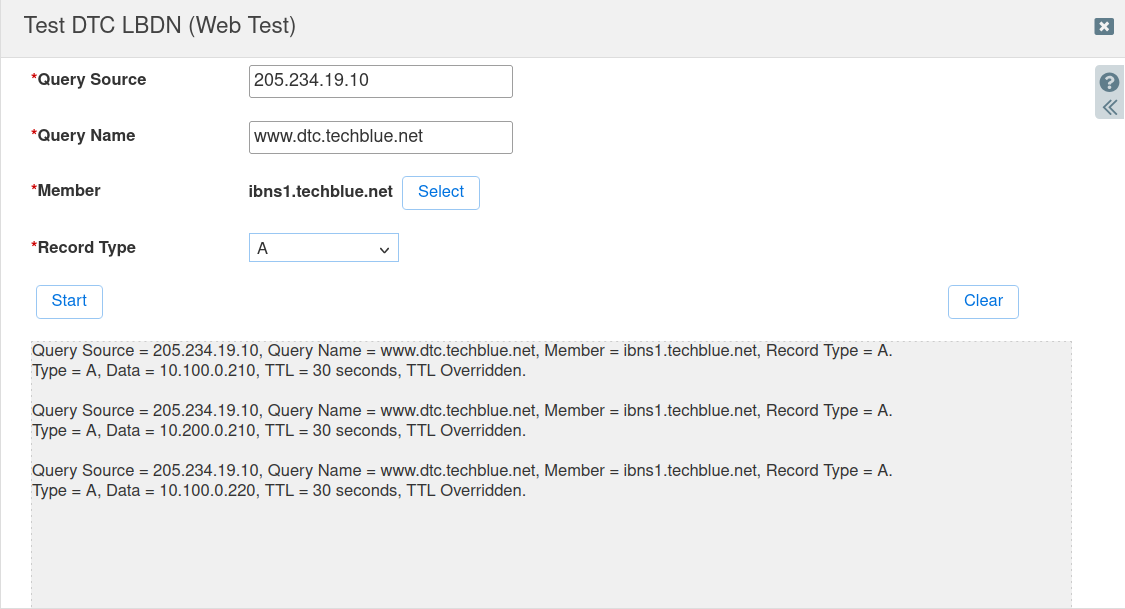Choose a different member via Select button
Image resolution: width=1125 pixels, height=609 pixels.
(440, 192)
